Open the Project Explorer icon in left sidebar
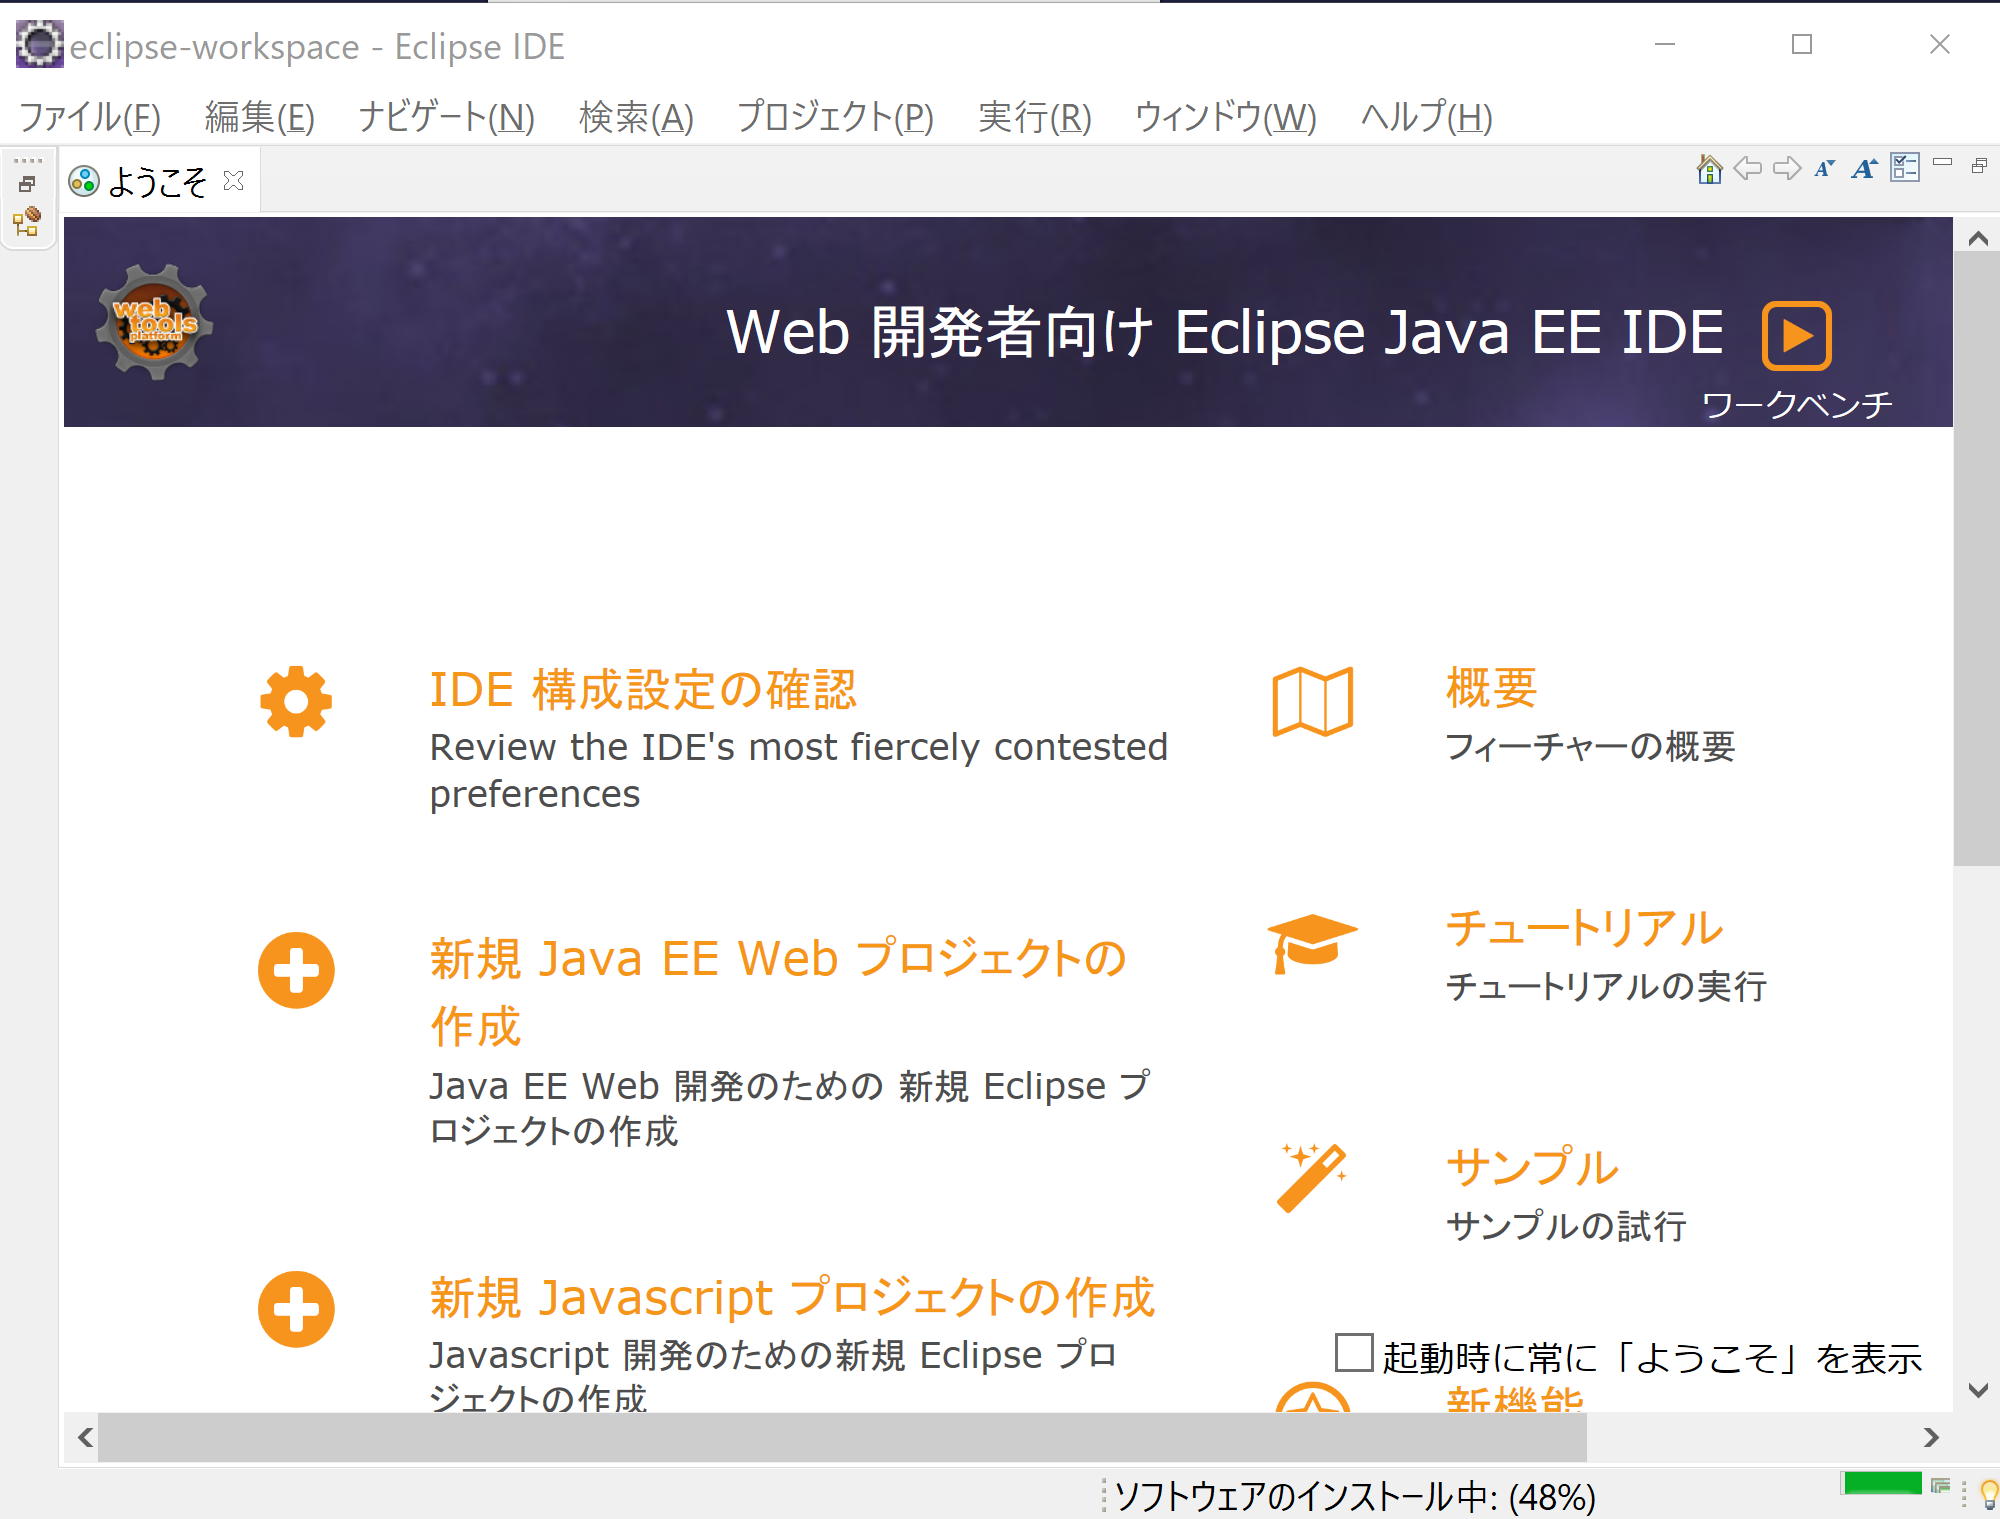2000x1519 pixels. pos(27,221)
